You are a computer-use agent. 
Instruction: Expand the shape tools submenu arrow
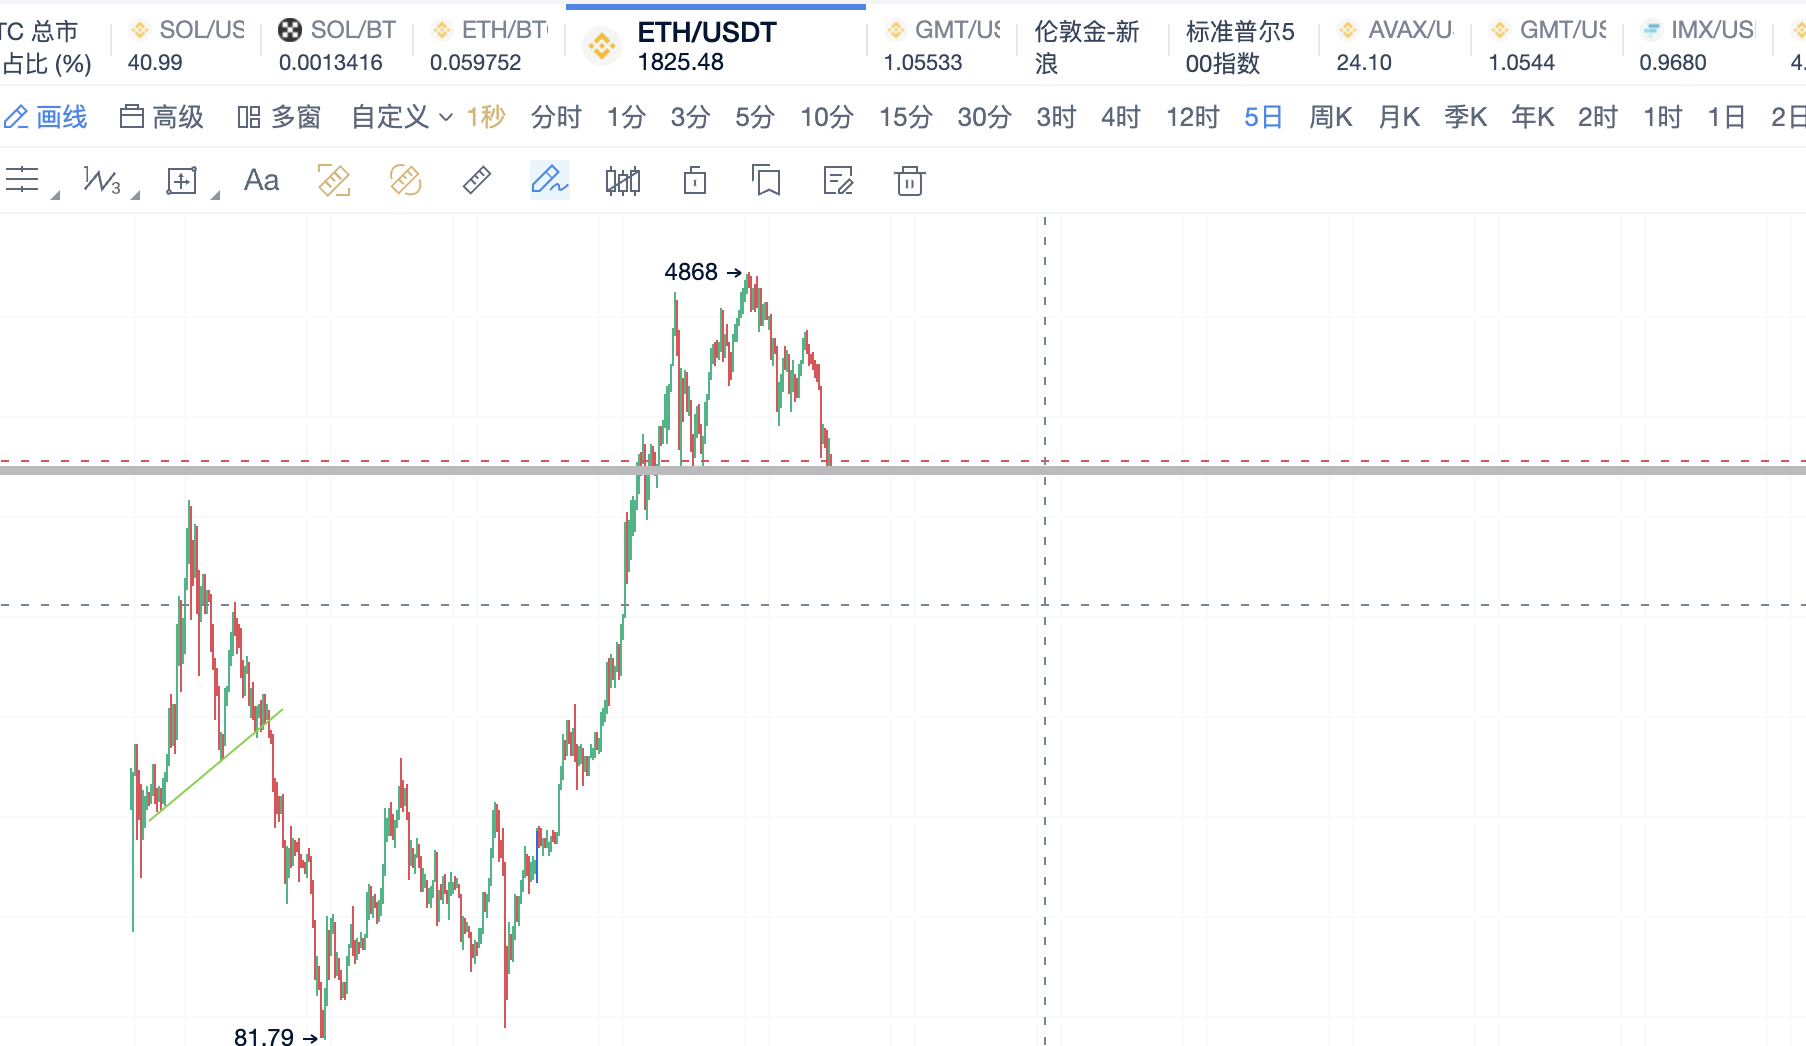coord(215,194)
